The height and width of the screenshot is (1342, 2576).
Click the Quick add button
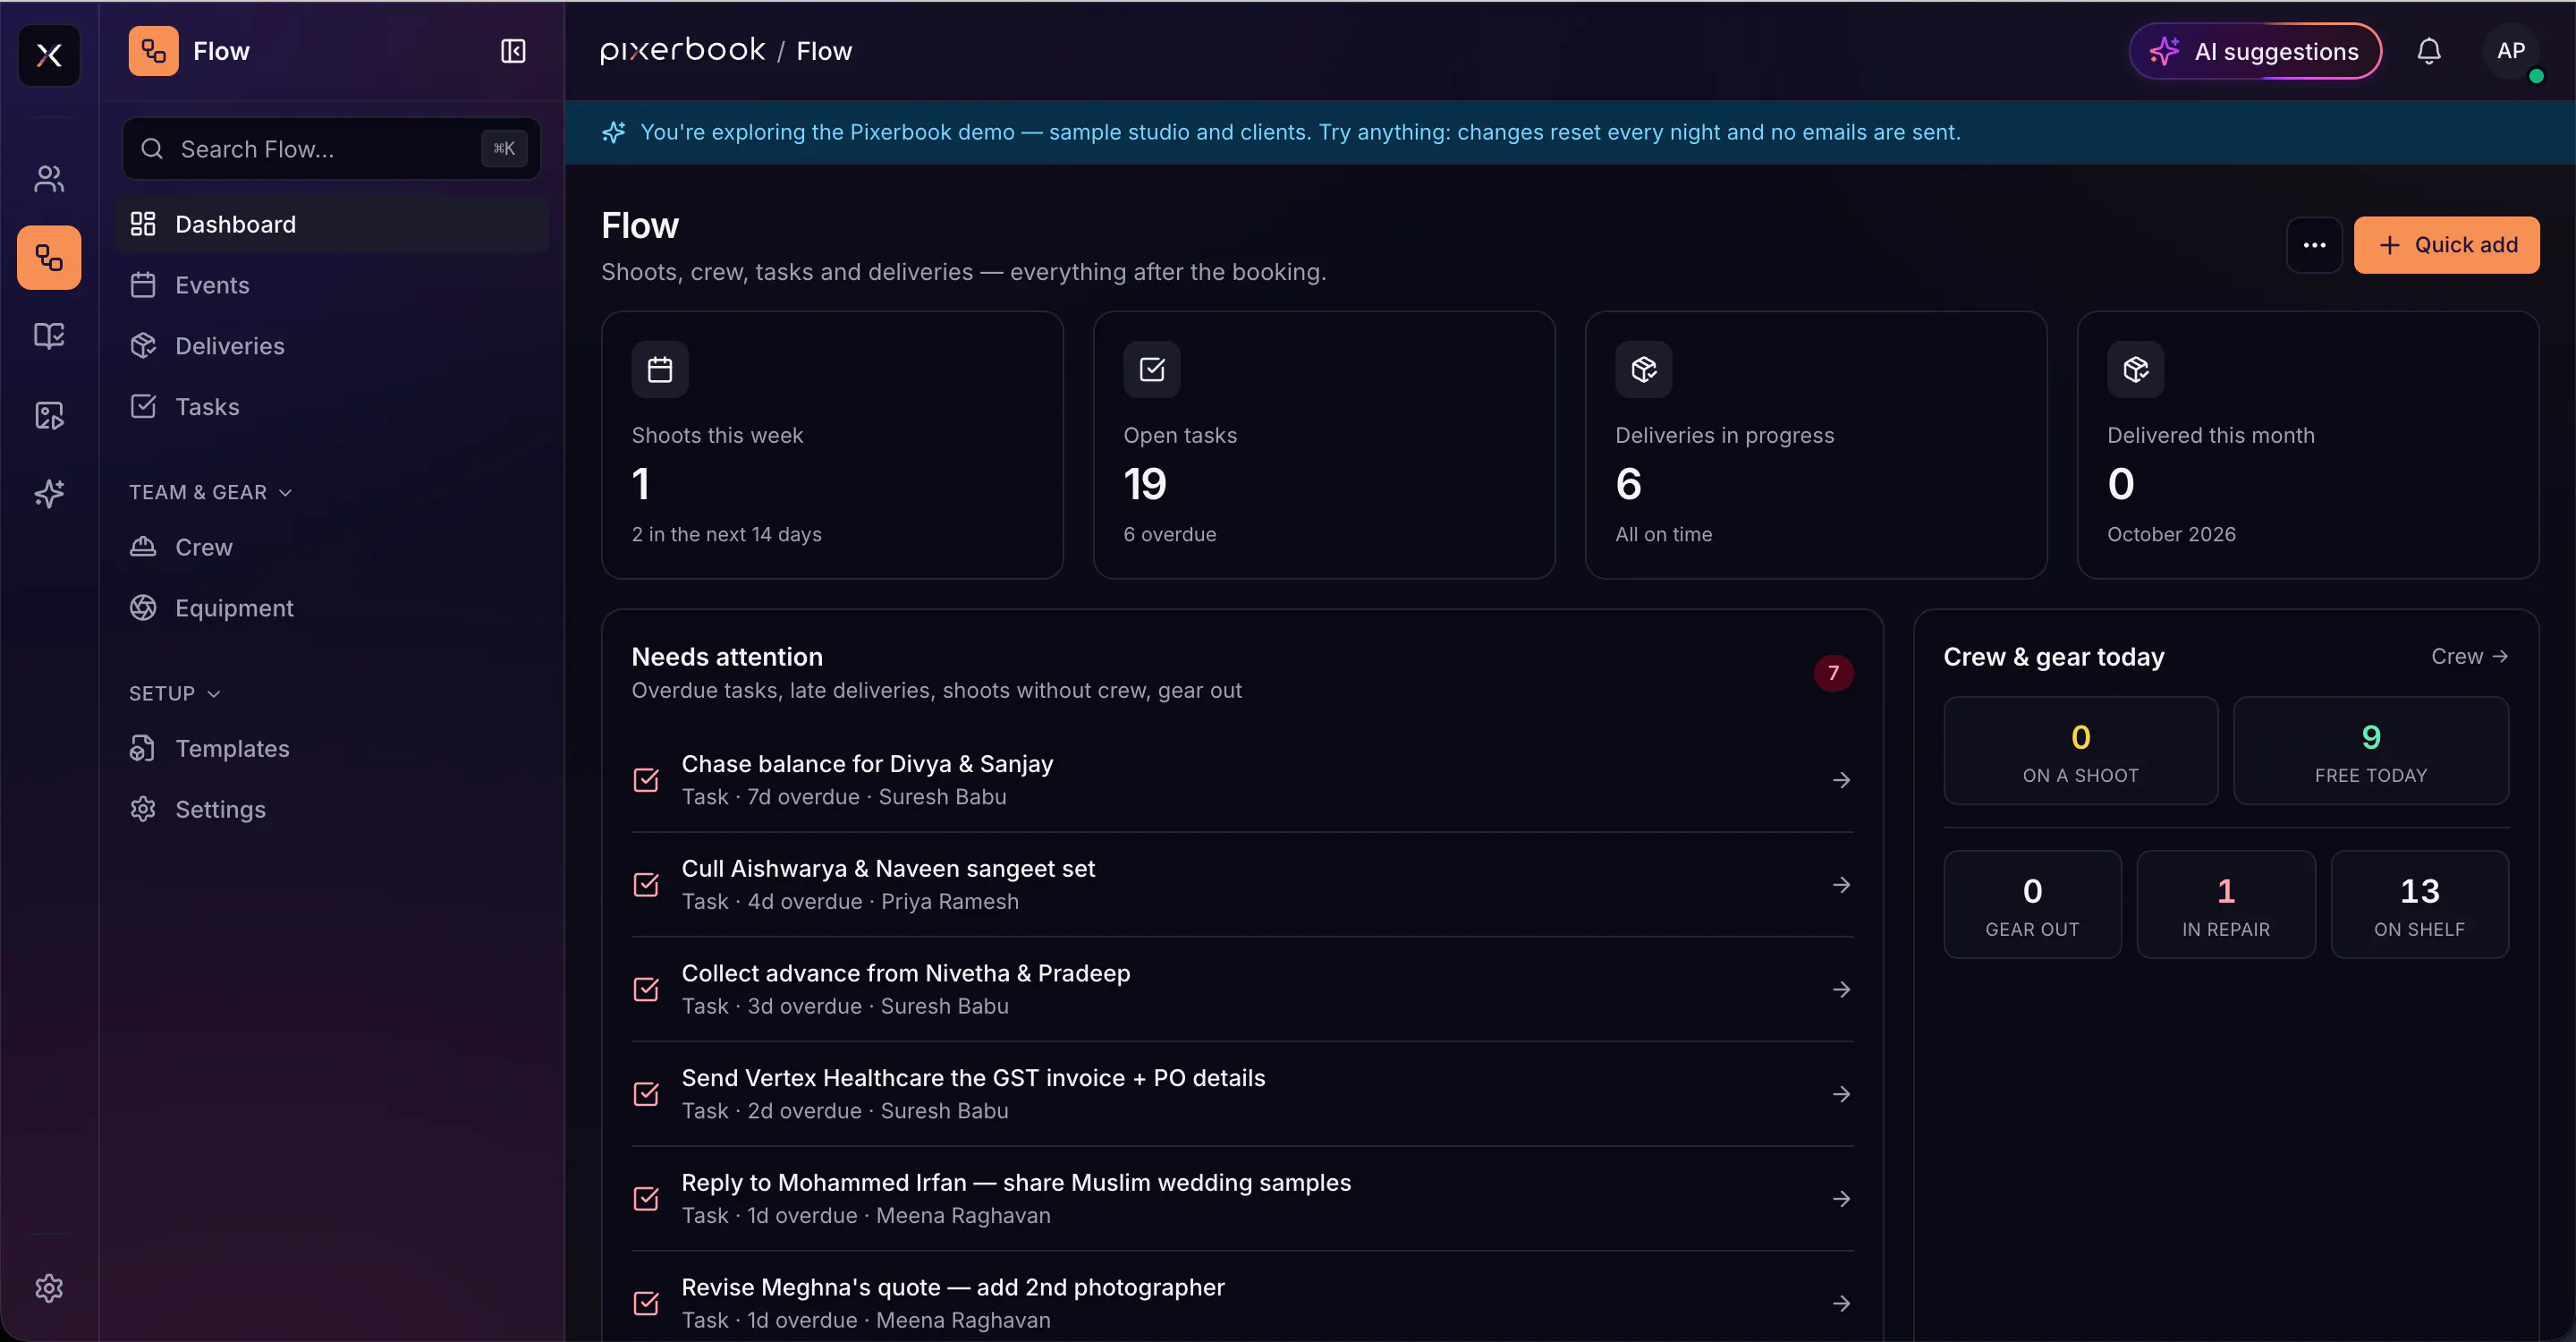[x=2446, y=245]
